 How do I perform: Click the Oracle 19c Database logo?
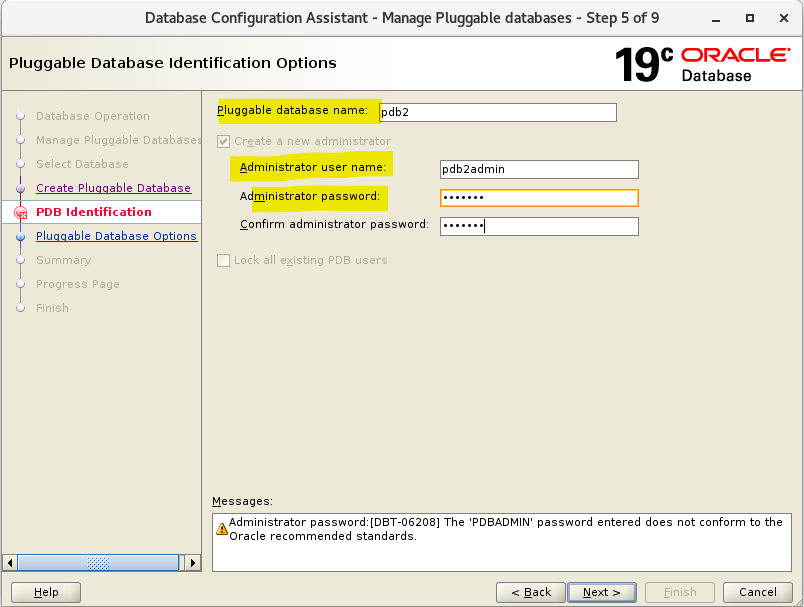[702, 64]
